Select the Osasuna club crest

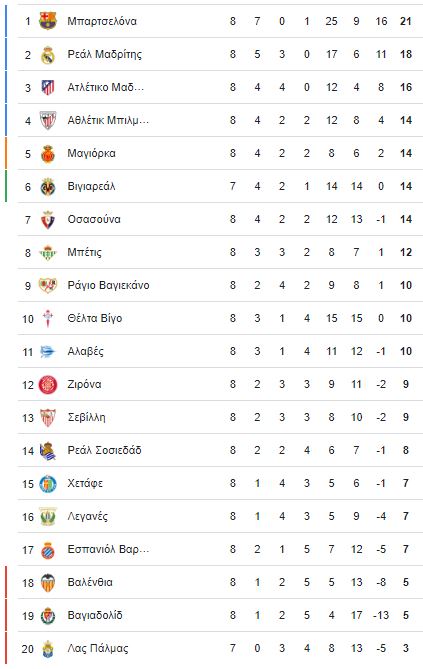(48, 219)
